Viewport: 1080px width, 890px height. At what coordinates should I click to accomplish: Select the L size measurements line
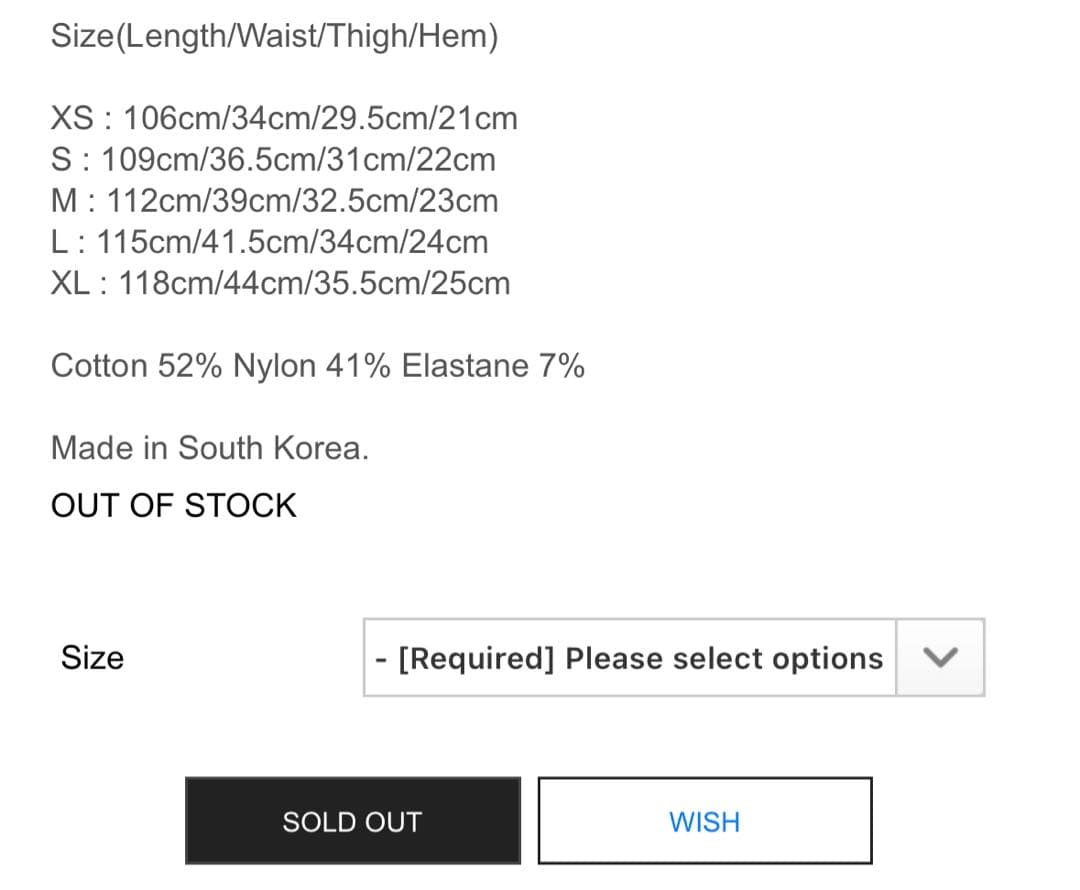pyautogui.click(x=269, y=241)
